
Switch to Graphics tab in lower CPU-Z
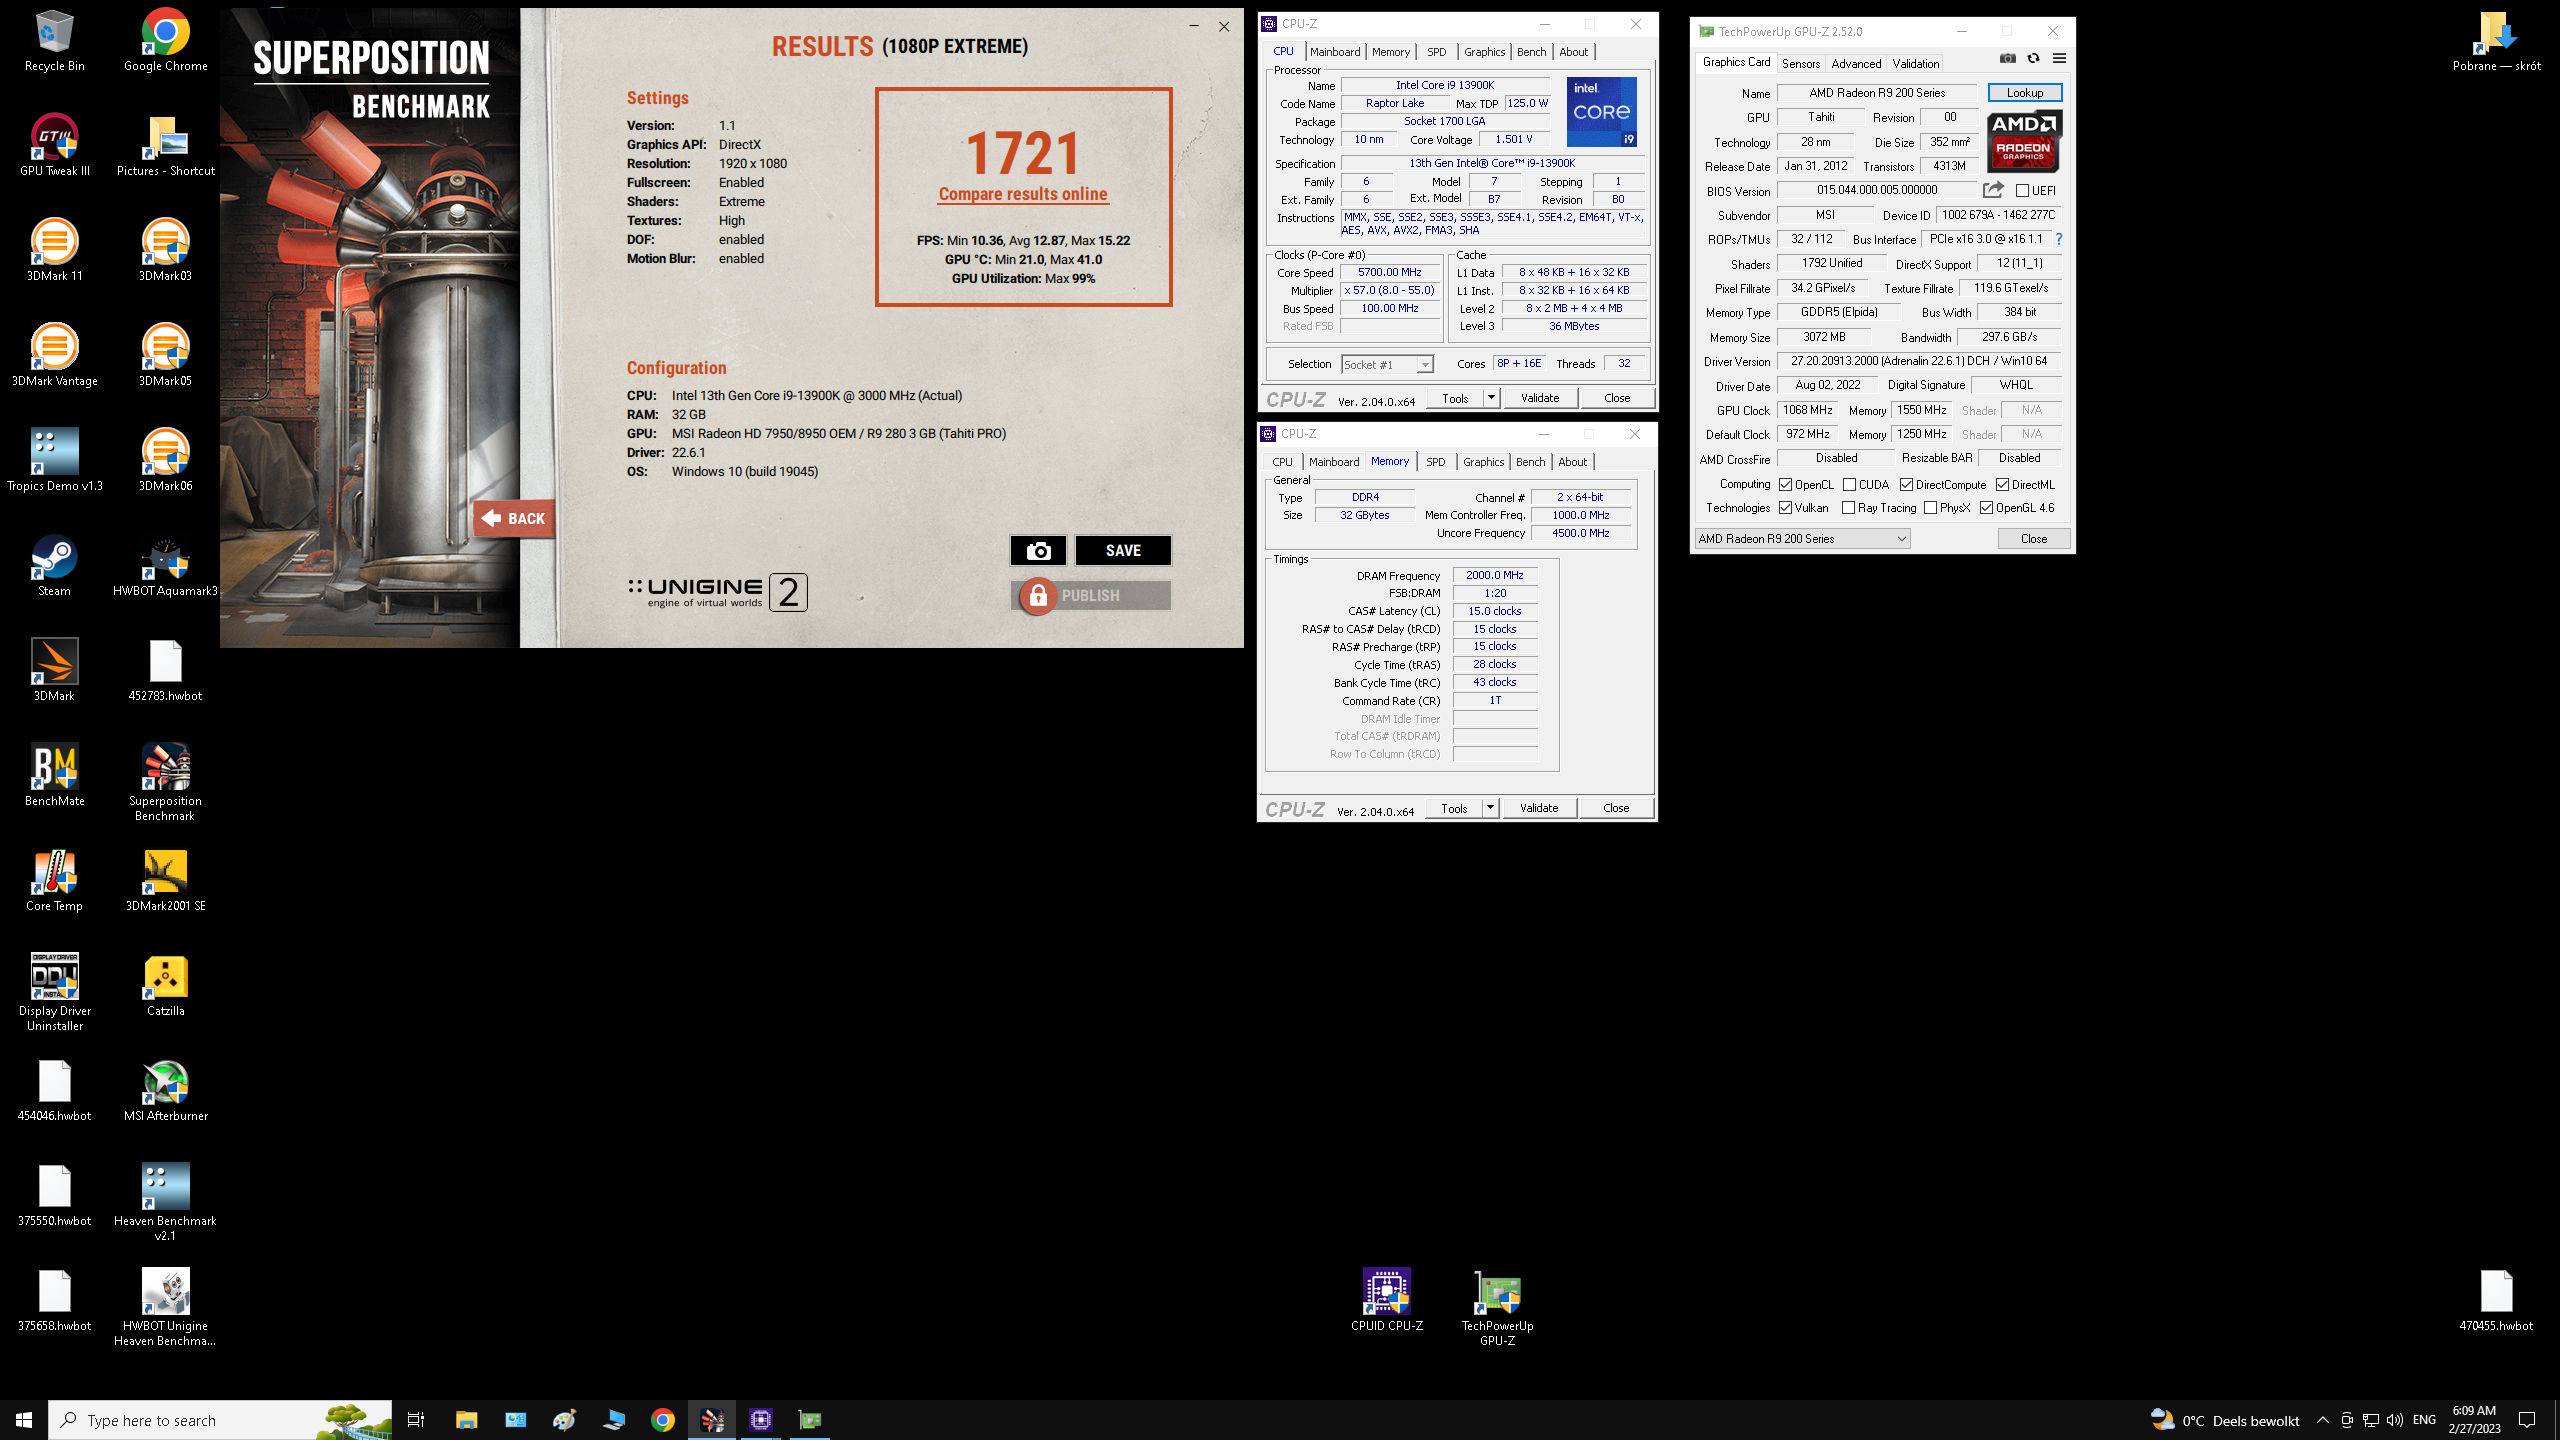coord(1483,462)
